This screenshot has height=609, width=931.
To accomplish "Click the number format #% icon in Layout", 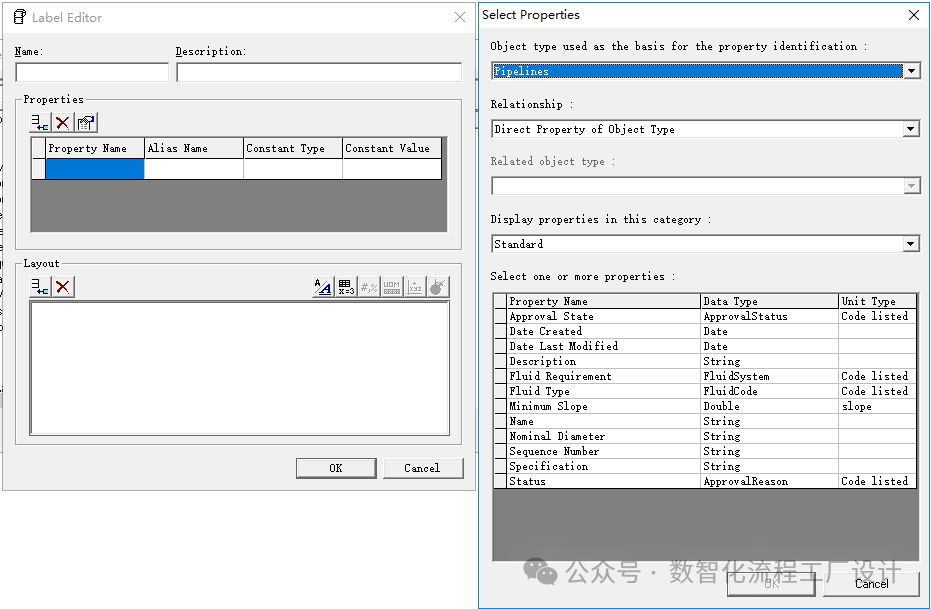I will click(369, 287).
